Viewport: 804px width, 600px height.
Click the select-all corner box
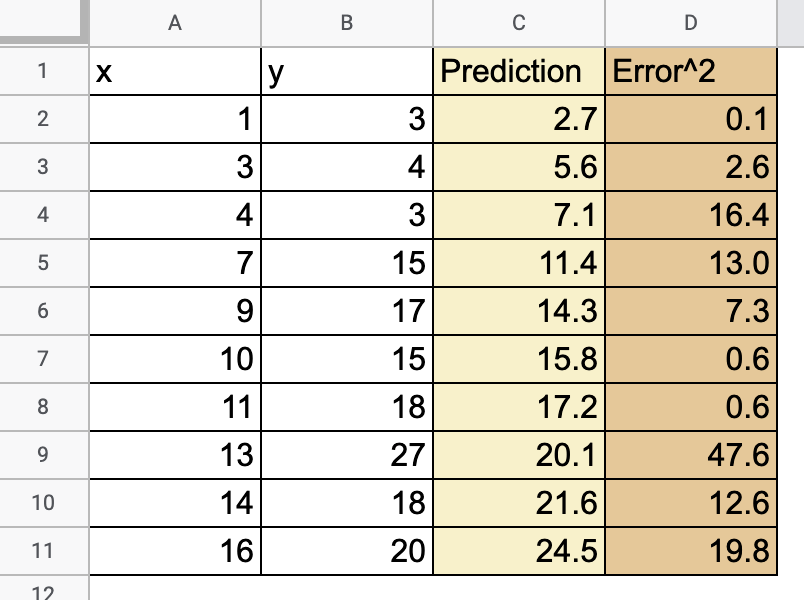[45, 23]
